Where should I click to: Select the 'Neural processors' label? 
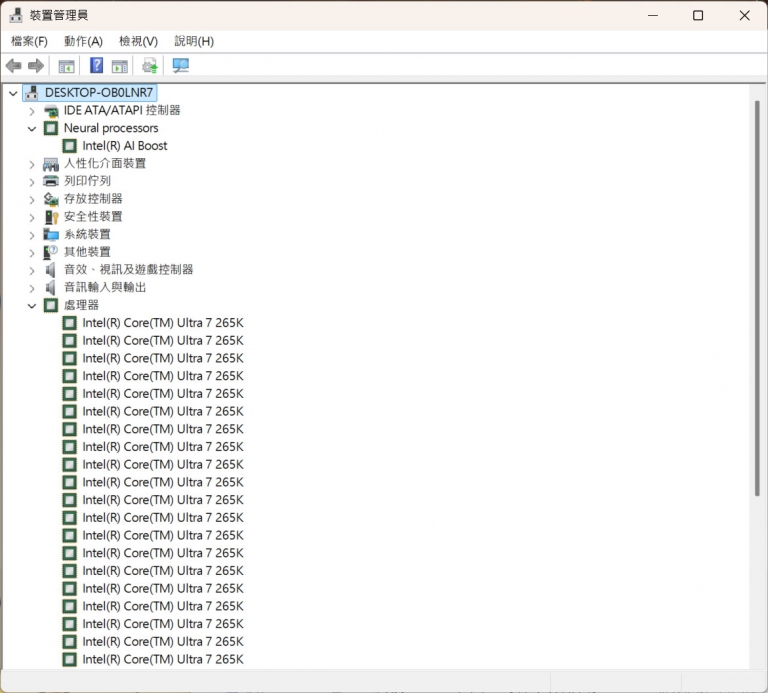[111, 128]
